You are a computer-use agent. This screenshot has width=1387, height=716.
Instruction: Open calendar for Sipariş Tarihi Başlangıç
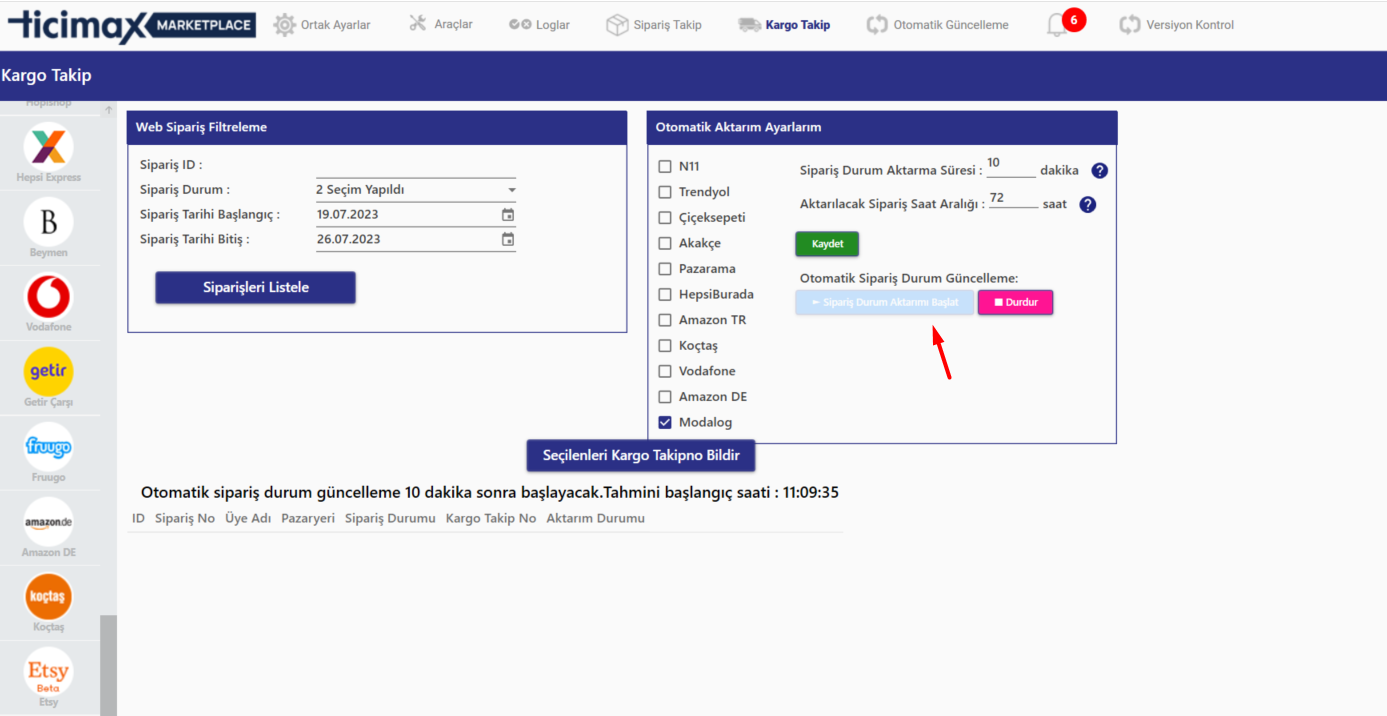pyautogui.click(x=508, y=215)
